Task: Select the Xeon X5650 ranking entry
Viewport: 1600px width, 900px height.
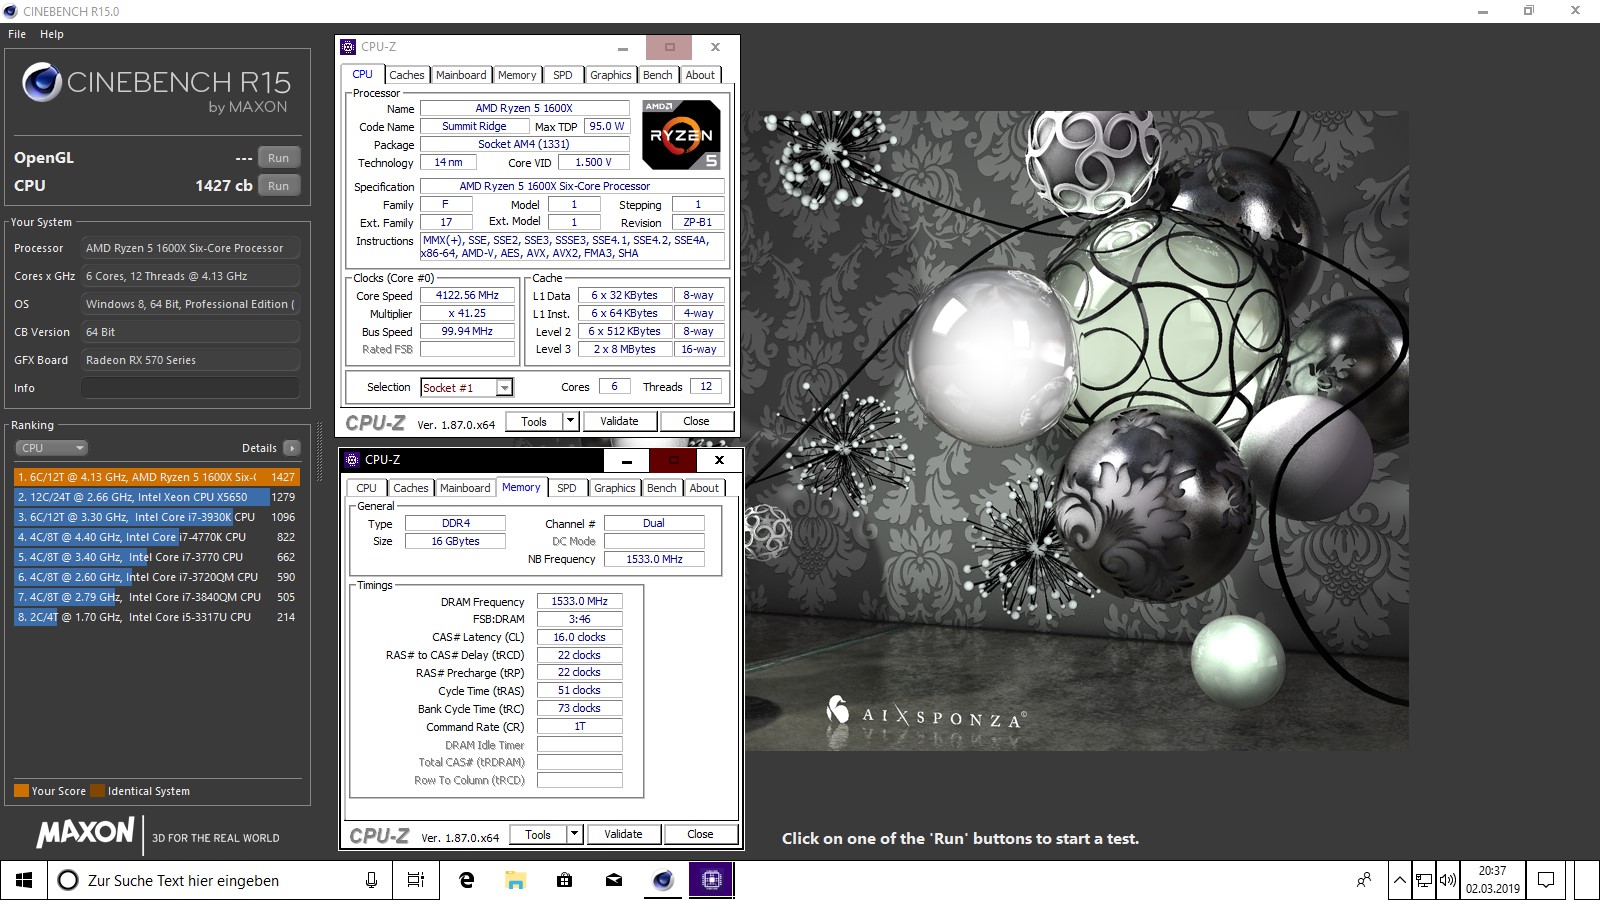Action: pos(156,497)
